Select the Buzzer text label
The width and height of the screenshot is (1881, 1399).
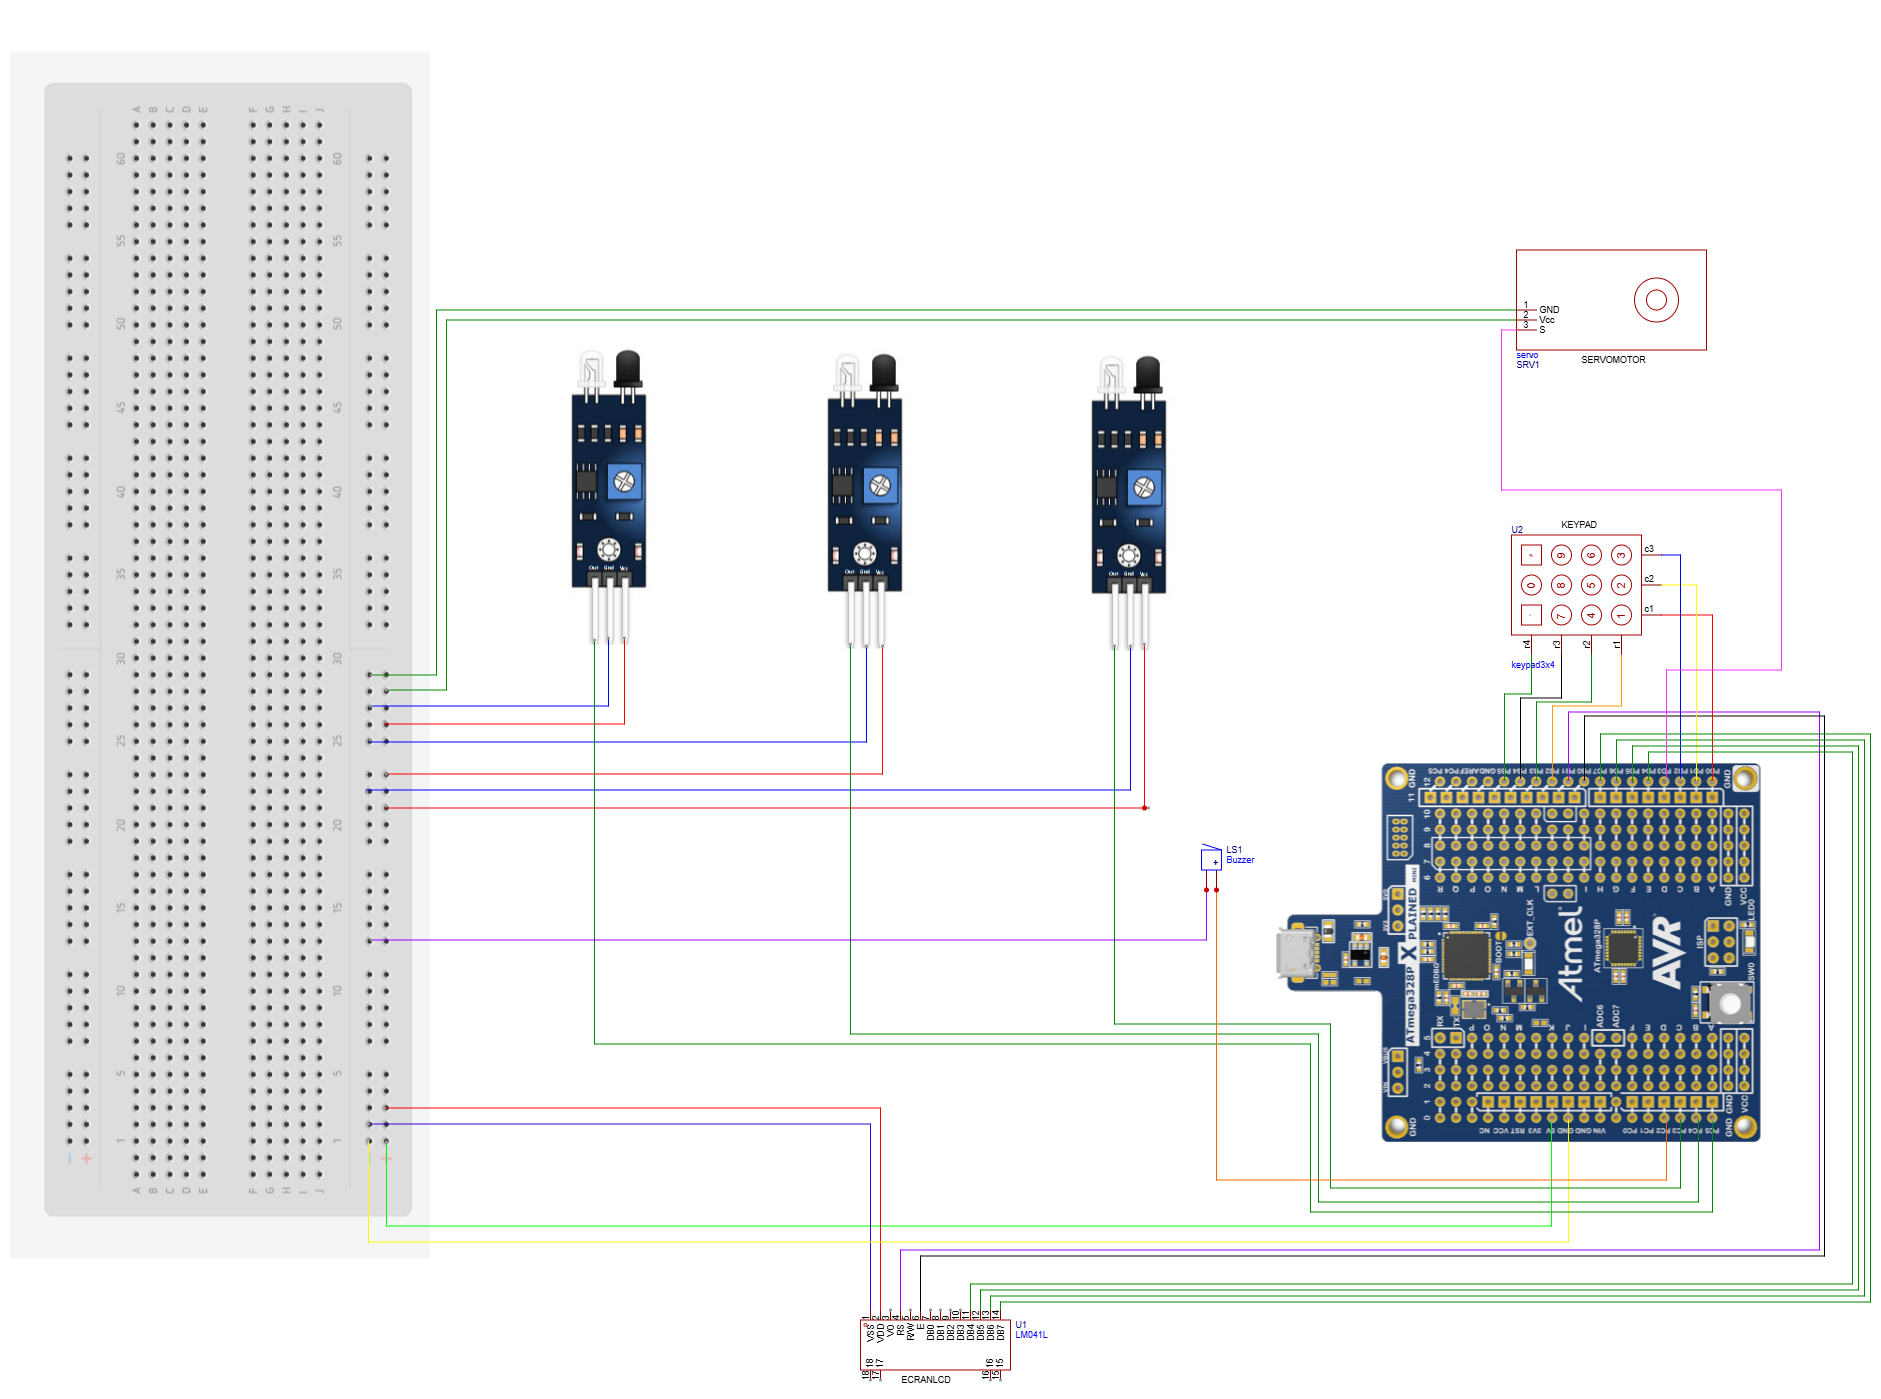tap(1240, 860)
